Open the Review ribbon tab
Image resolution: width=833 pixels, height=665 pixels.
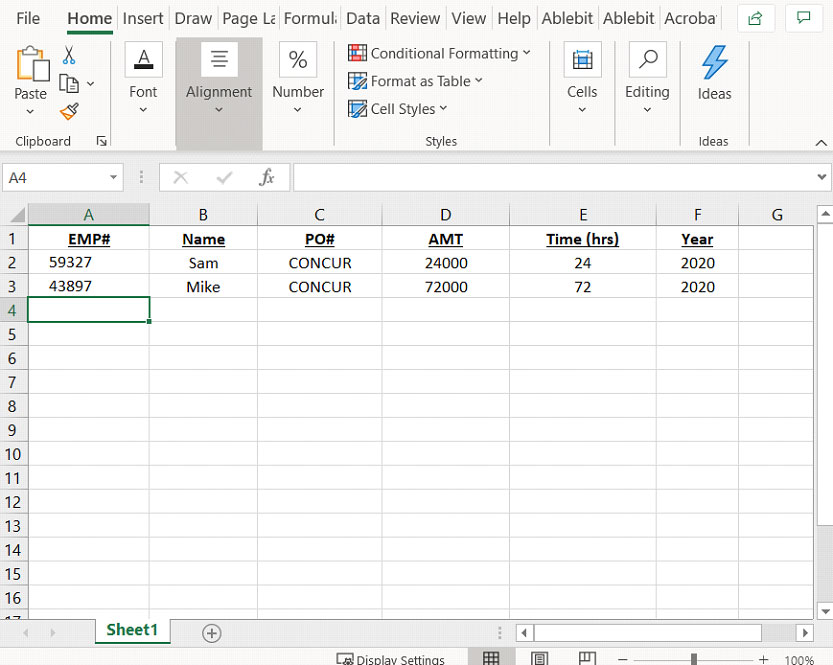pyautogui.click(x=414, y=17)
